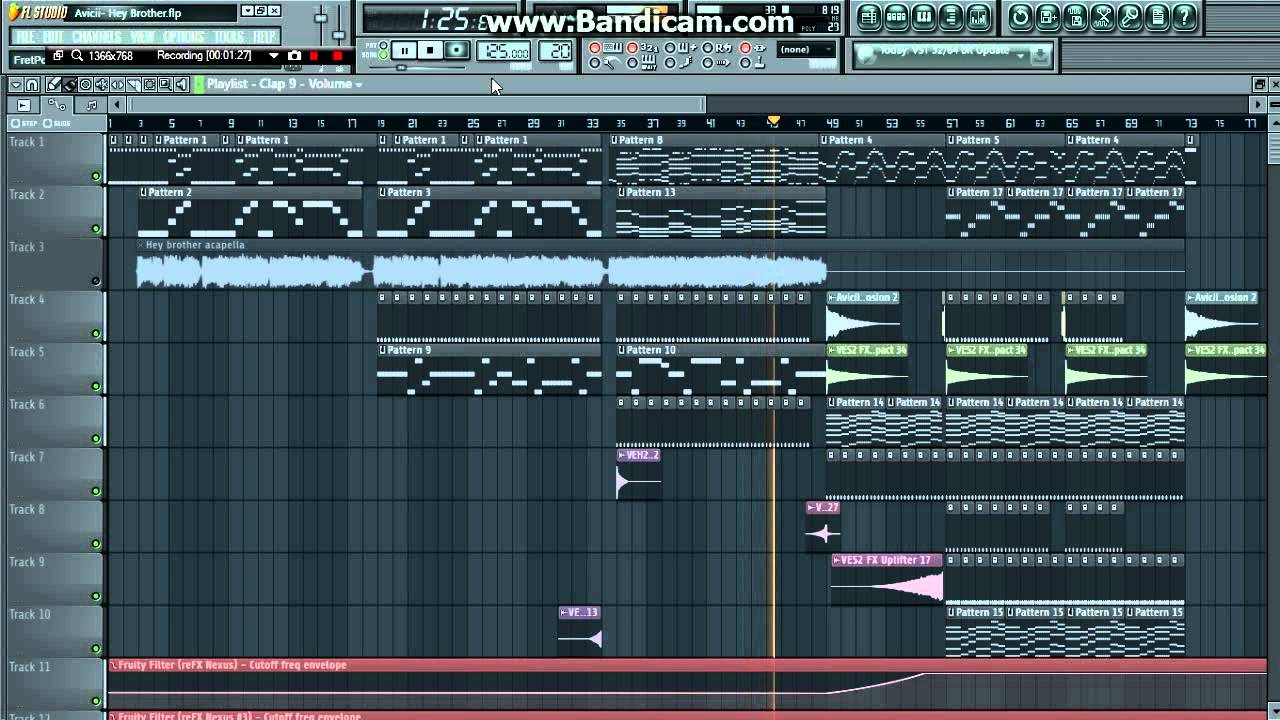Click the microphone recording icon
1280x720 pixels.
pos(1129,17)
